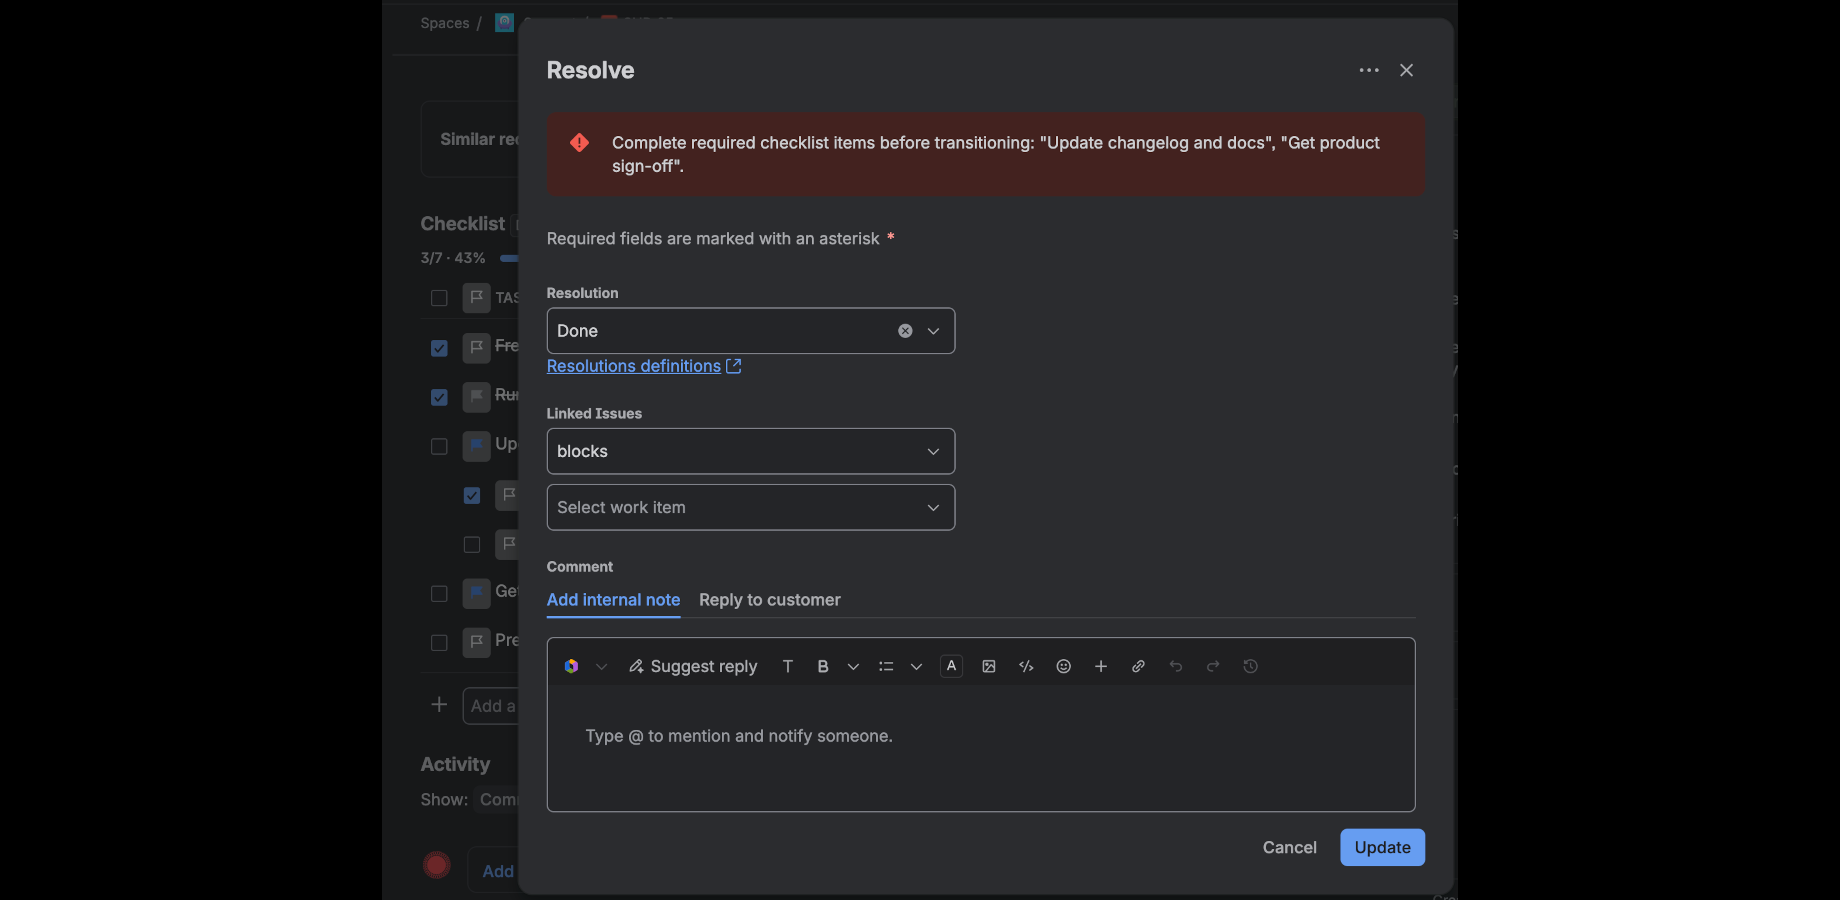Open the text color picker
Screen dimensions: 1840x900
point(952,666)
